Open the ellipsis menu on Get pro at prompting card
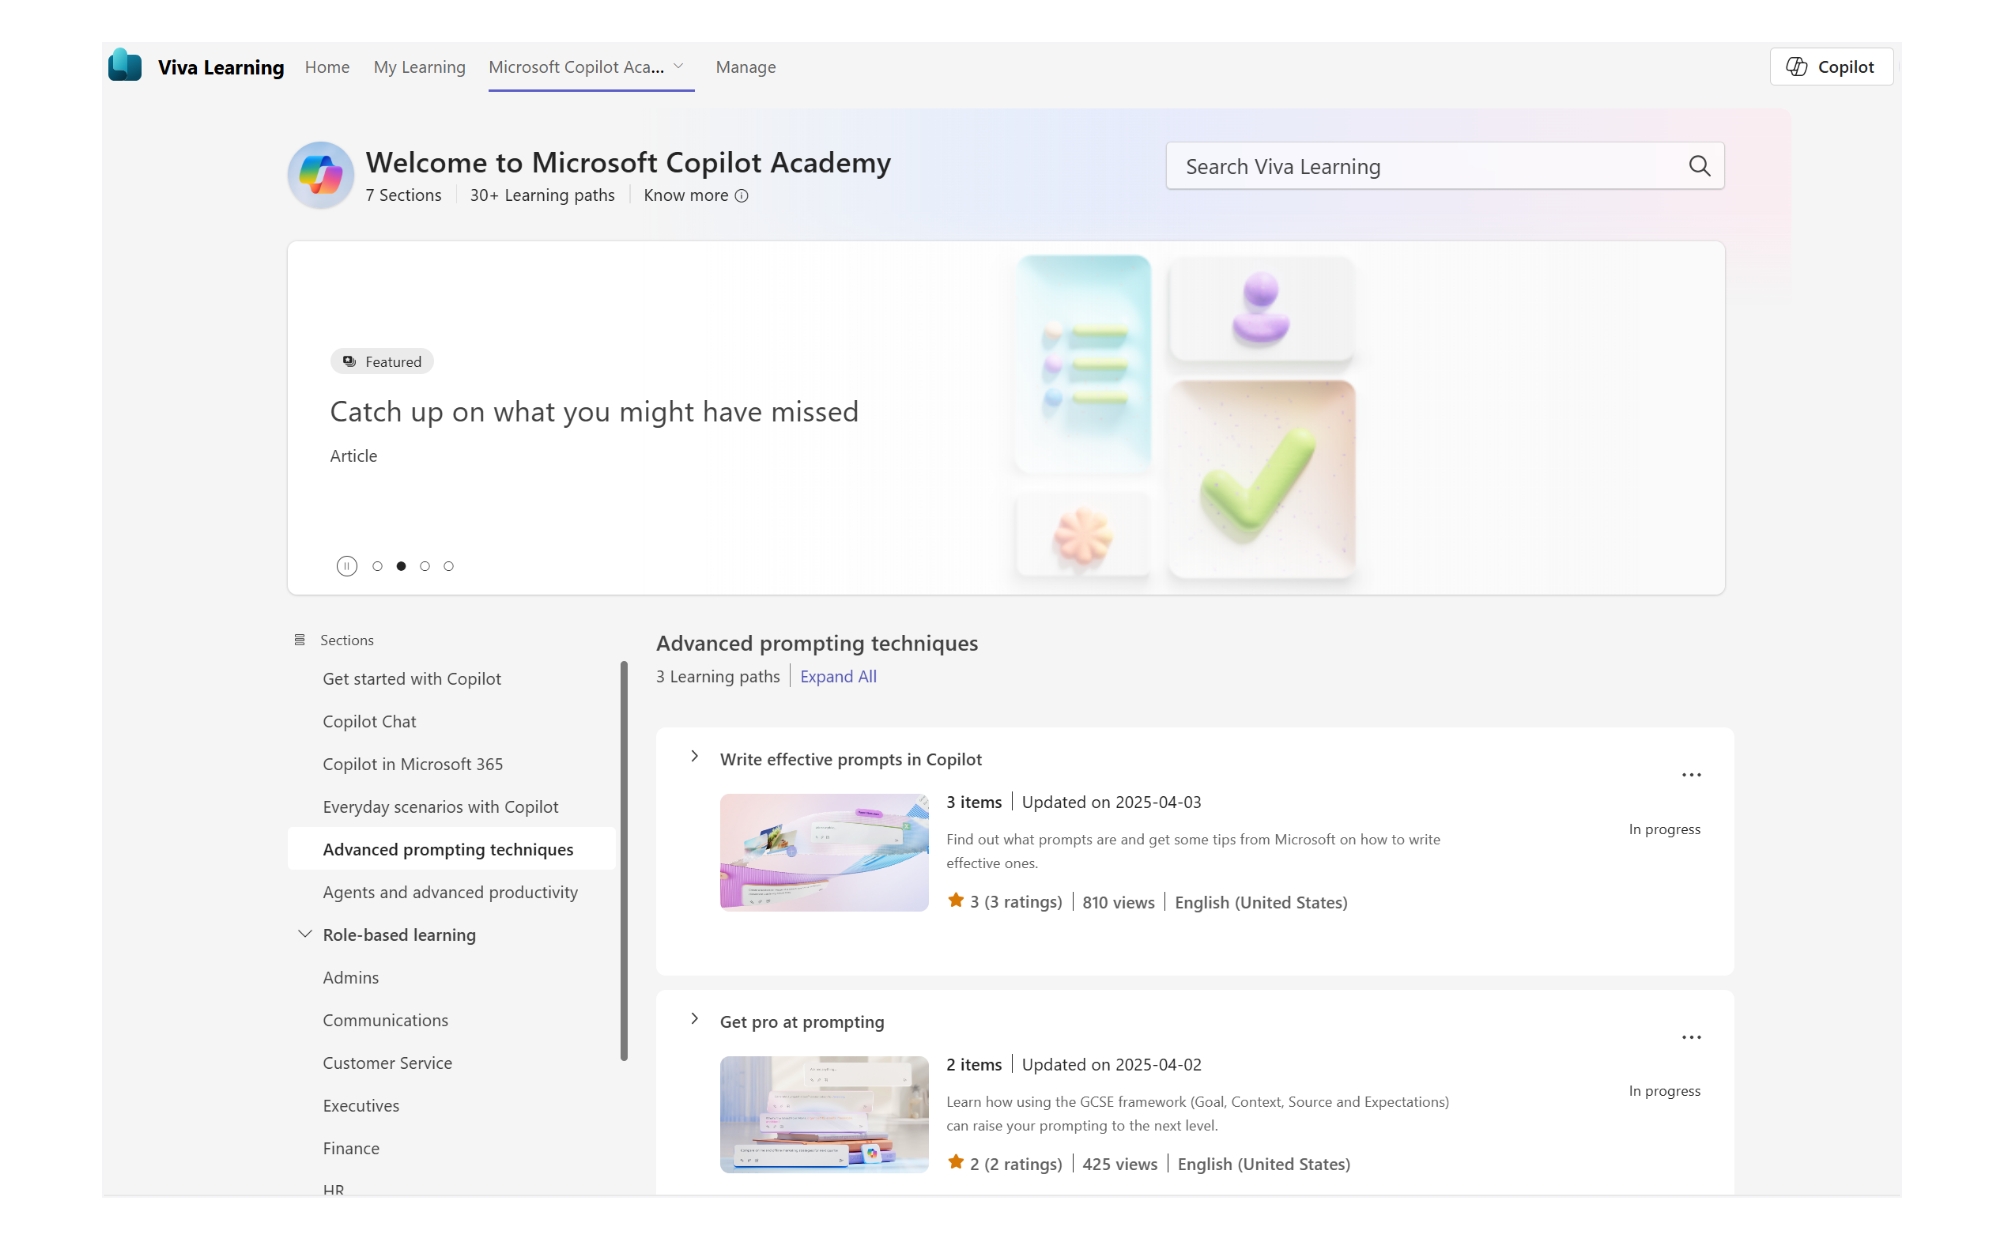Screen dimensions: 2002x1240 pyautogui.click(x=1692, y=1037)
